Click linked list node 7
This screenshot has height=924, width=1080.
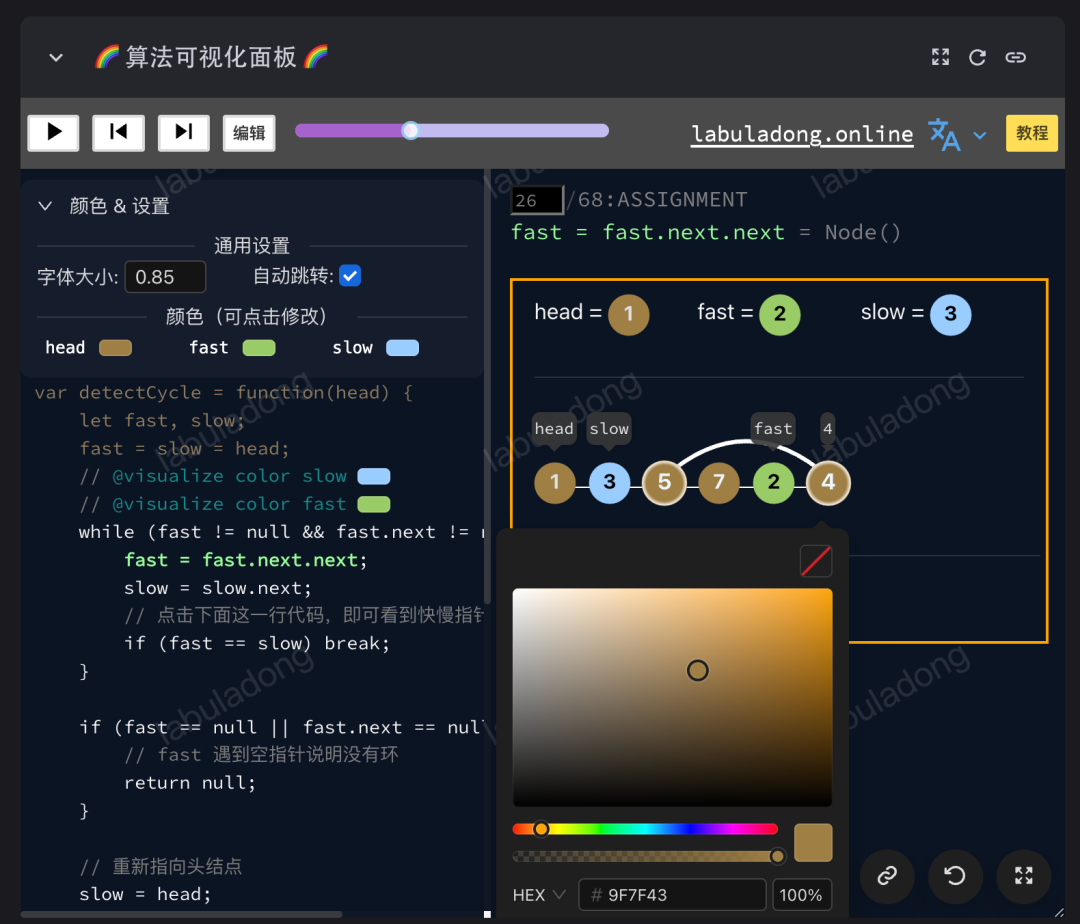719,483
